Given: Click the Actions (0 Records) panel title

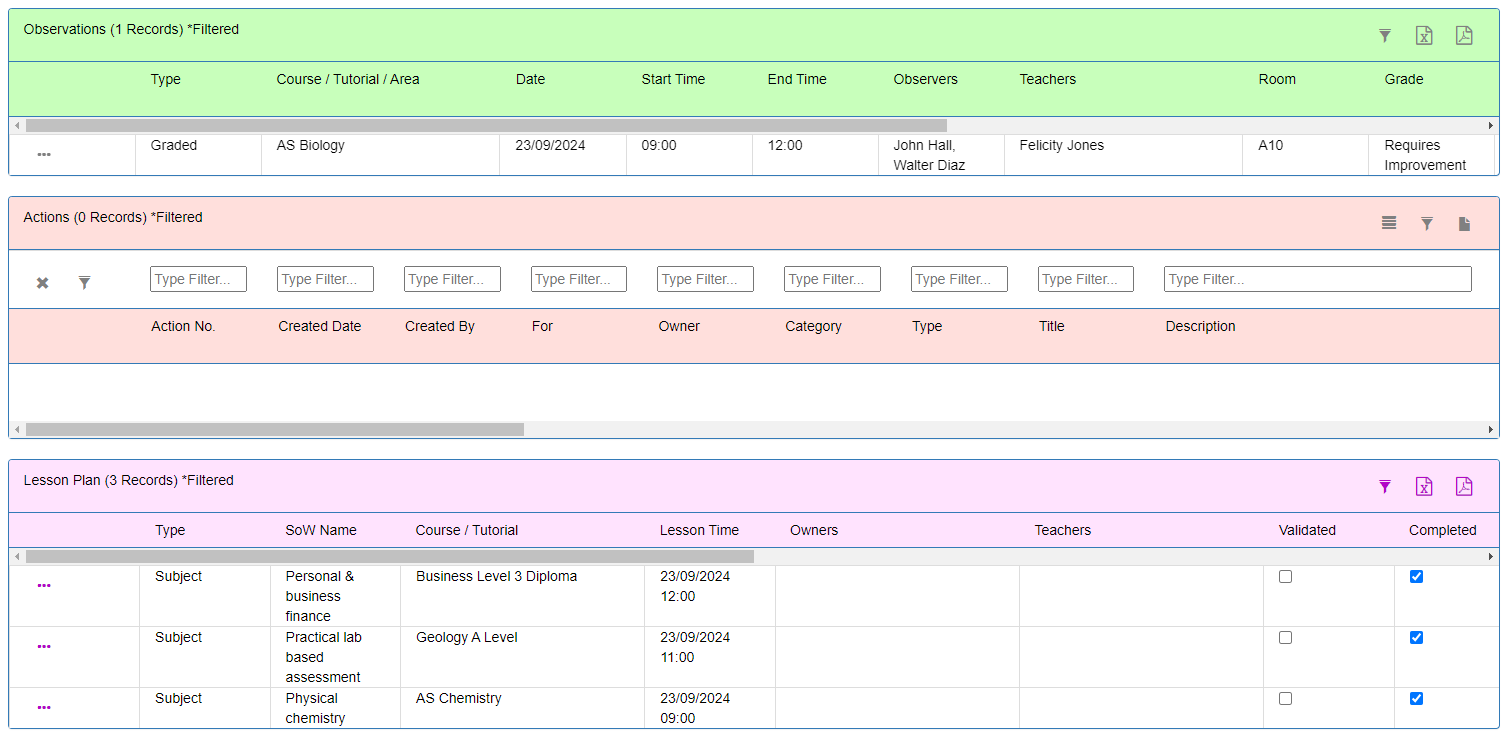Looking at the screenshot, I should (x=113, y=217).
